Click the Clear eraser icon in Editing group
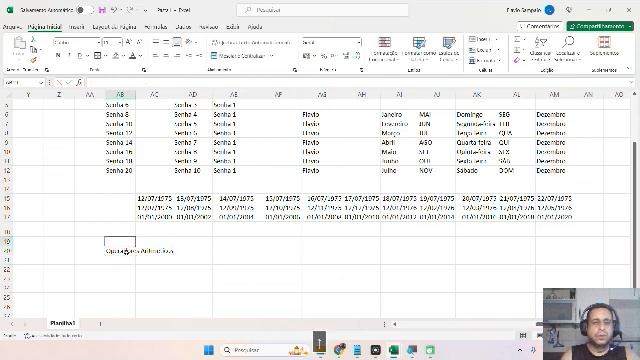This screenshot has height=360, width=640. click(517, 60)
